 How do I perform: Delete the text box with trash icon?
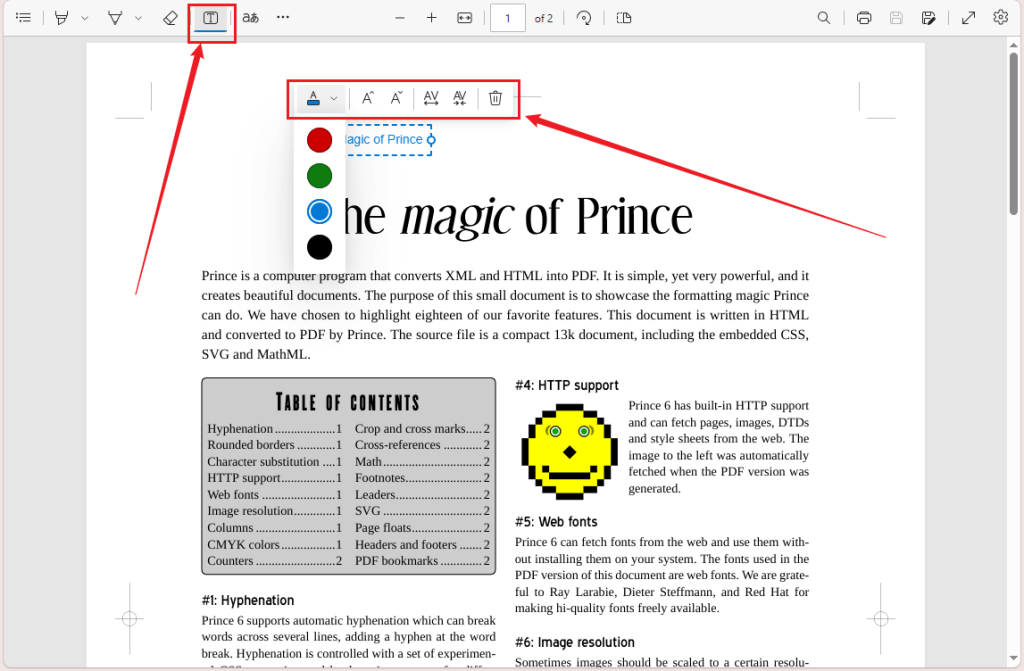coord(496,98)
